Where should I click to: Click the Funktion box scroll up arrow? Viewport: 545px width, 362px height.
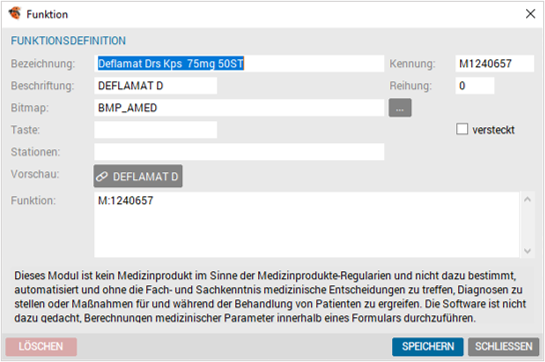[527, 199]
